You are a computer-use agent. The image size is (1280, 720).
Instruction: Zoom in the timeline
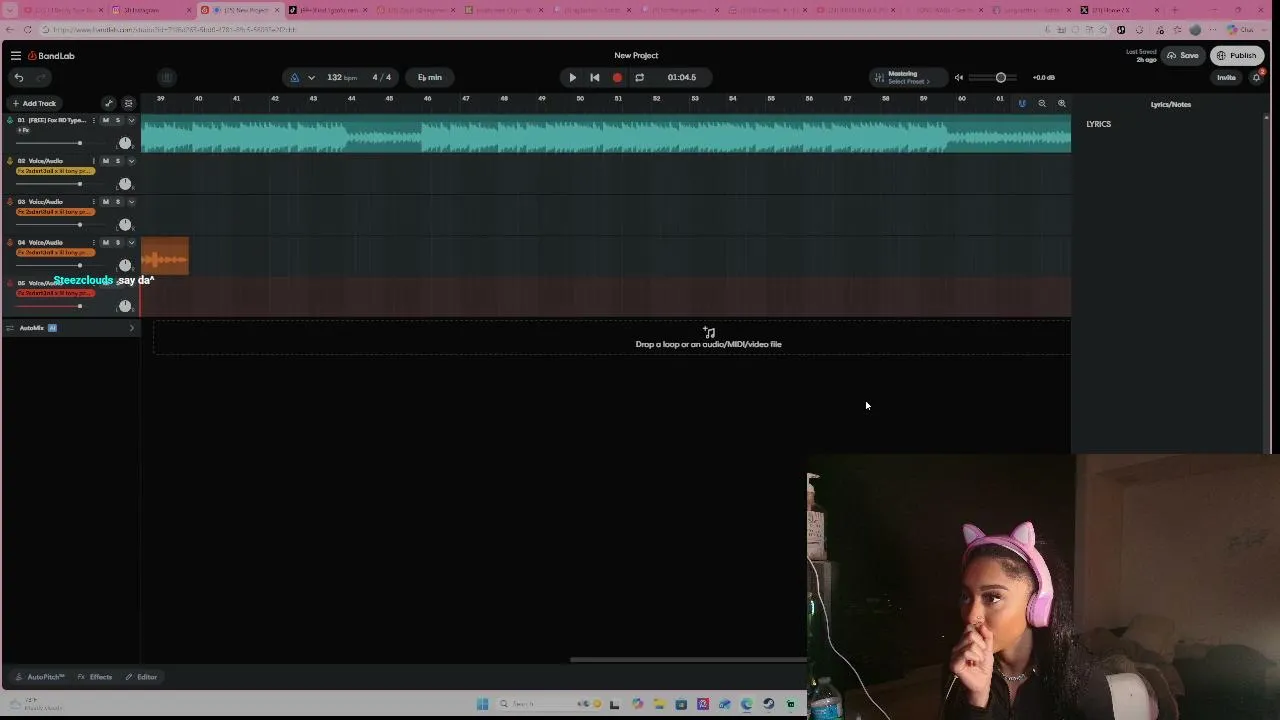pyautogui.click(x=1062, y=103)
